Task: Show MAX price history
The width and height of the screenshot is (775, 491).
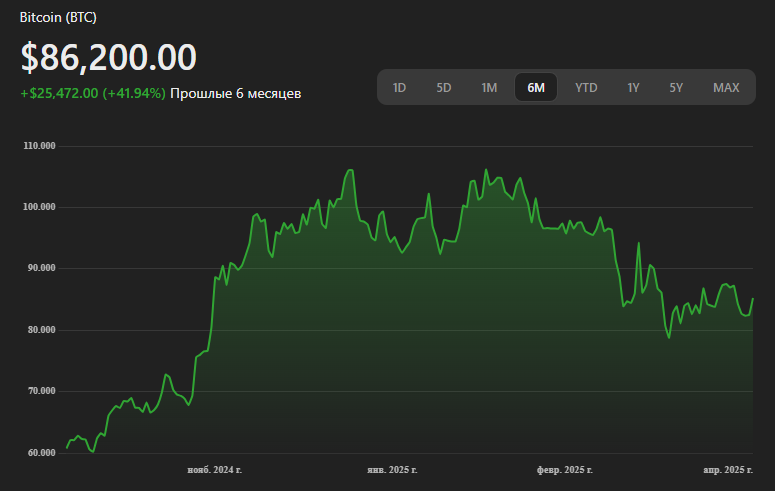Action: coord(726,88)
